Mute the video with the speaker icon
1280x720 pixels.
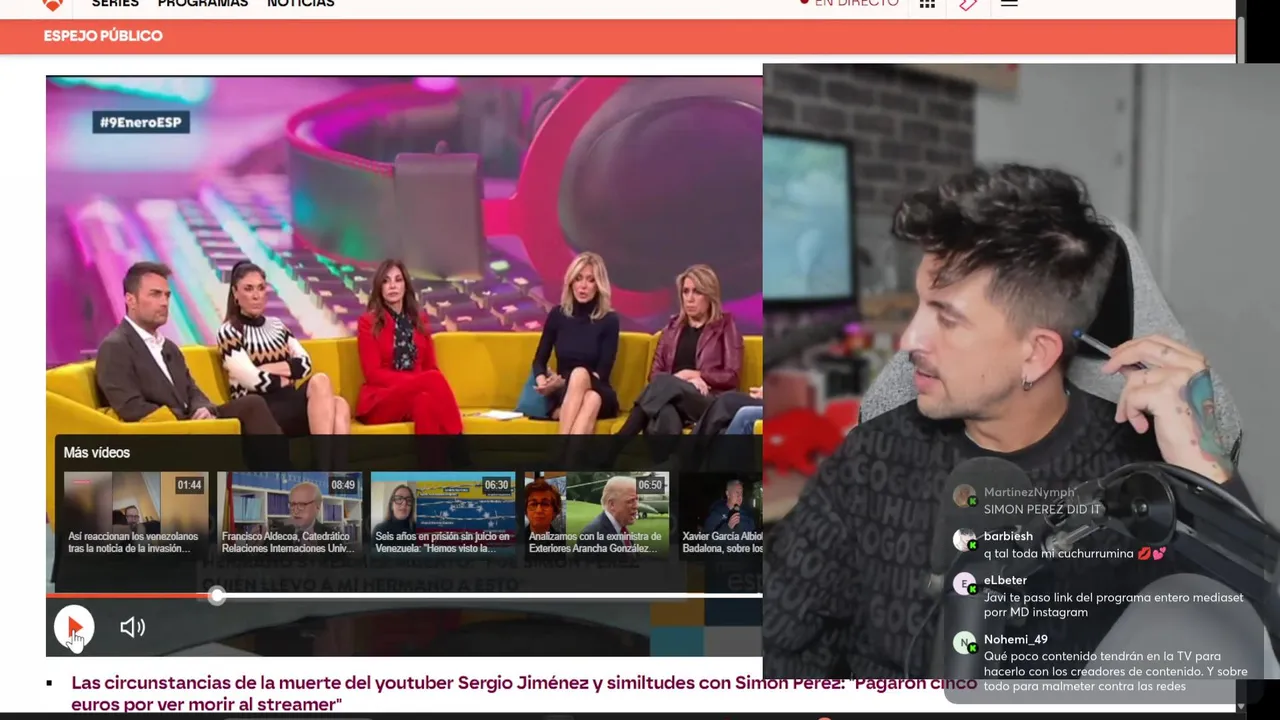coord(132,627)
